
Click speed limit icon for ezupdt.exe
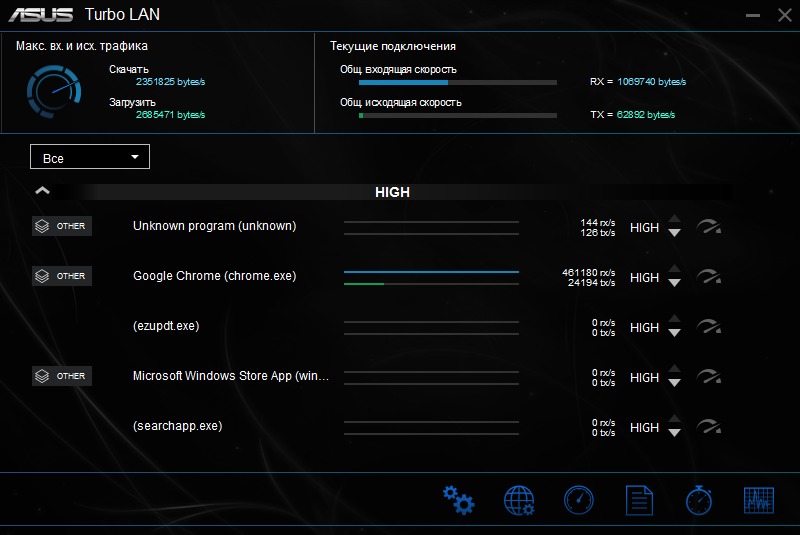click(x=709, y=326)
